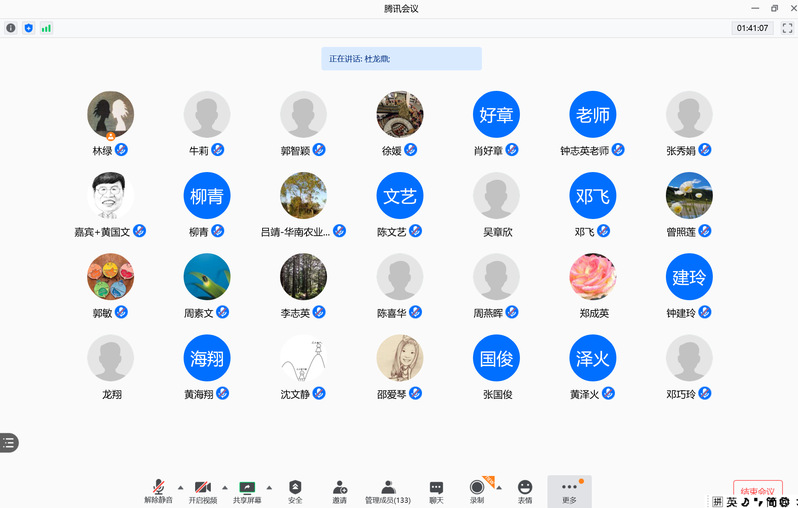The width and height of the screenshot is (798, 508).
Task: Open the 聊天 chat panel
Action: point(436,487)
